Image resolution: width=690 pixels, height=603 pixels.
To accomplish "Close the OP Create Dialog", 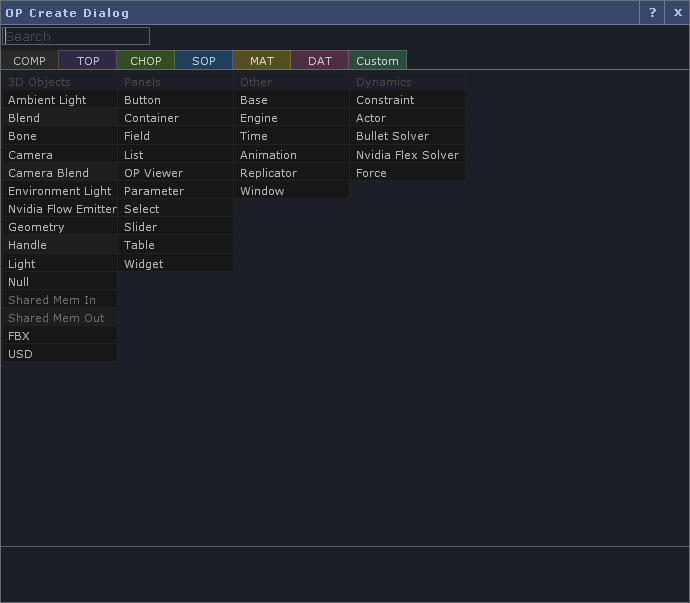I will click(x=677, y=13).
